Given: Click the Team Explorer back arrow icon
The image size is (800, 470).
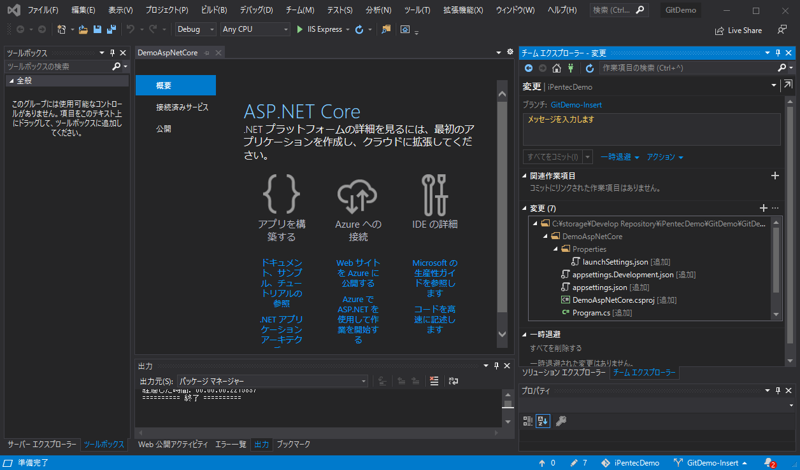Looking at the screenshot, I should (x=529, y=68).
